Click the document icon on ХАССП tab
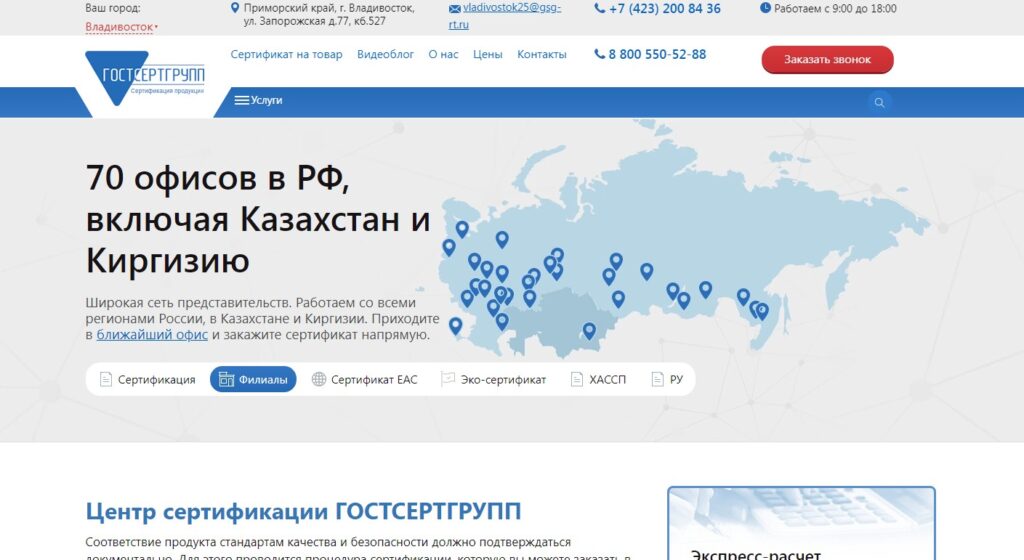The height and width of the screenshot is (560, 1024). click(577, 379)
